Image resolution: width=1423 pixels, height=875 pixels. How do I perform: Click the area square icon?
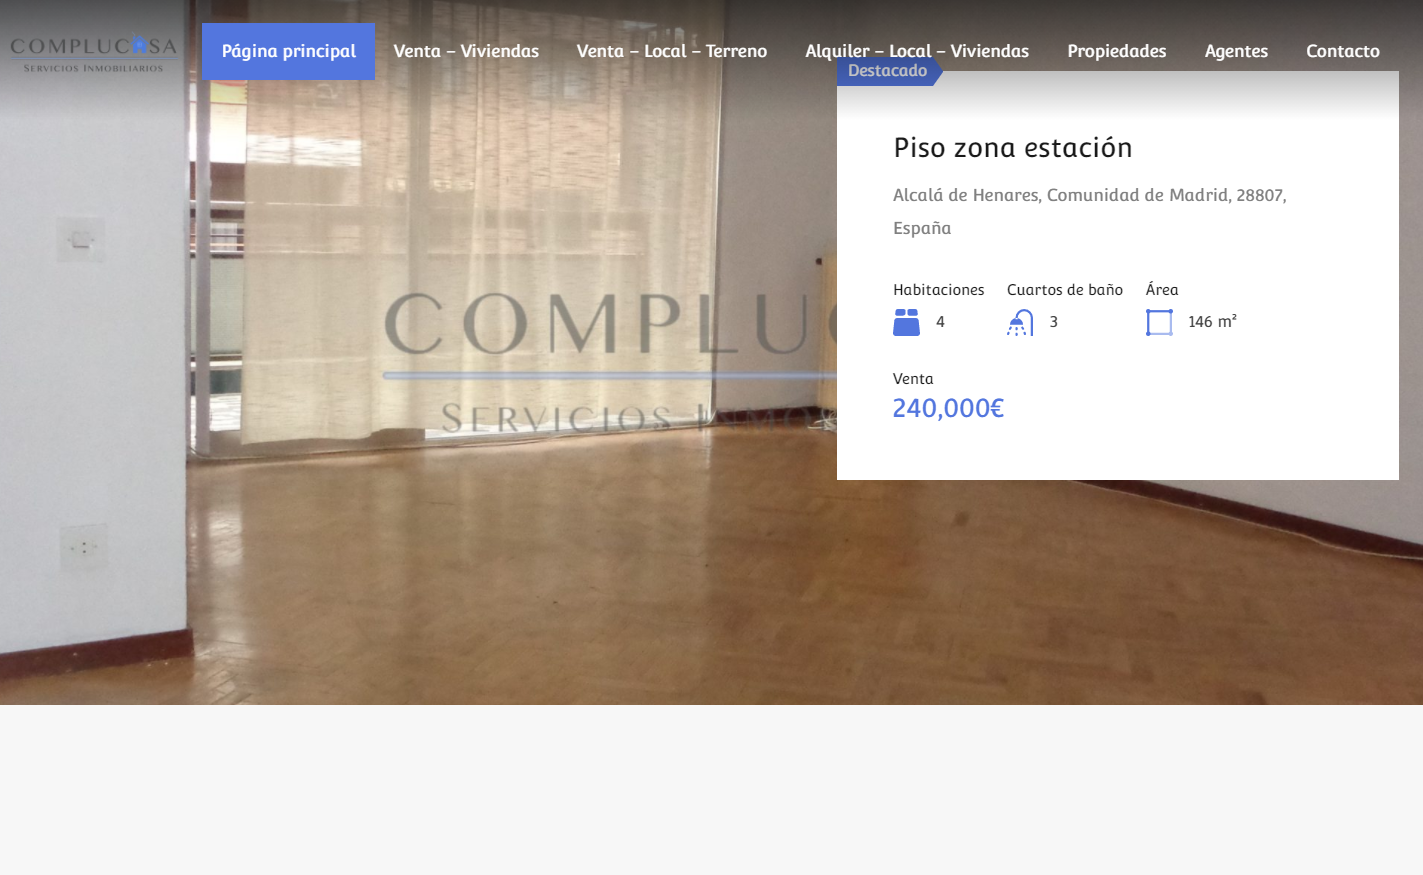[x=1159, y=322]
